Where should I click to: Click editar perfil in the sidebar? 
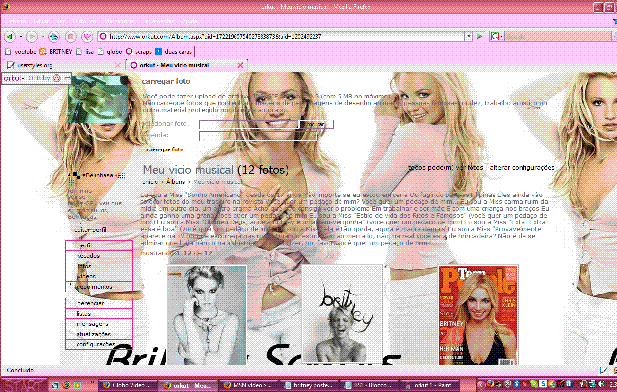click(90, 229)
